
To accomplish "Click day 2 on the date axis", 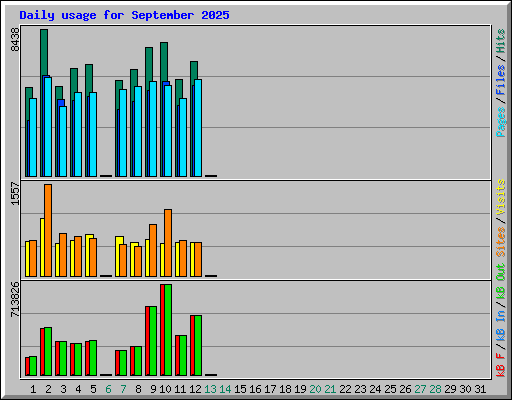I will [48, 389].
